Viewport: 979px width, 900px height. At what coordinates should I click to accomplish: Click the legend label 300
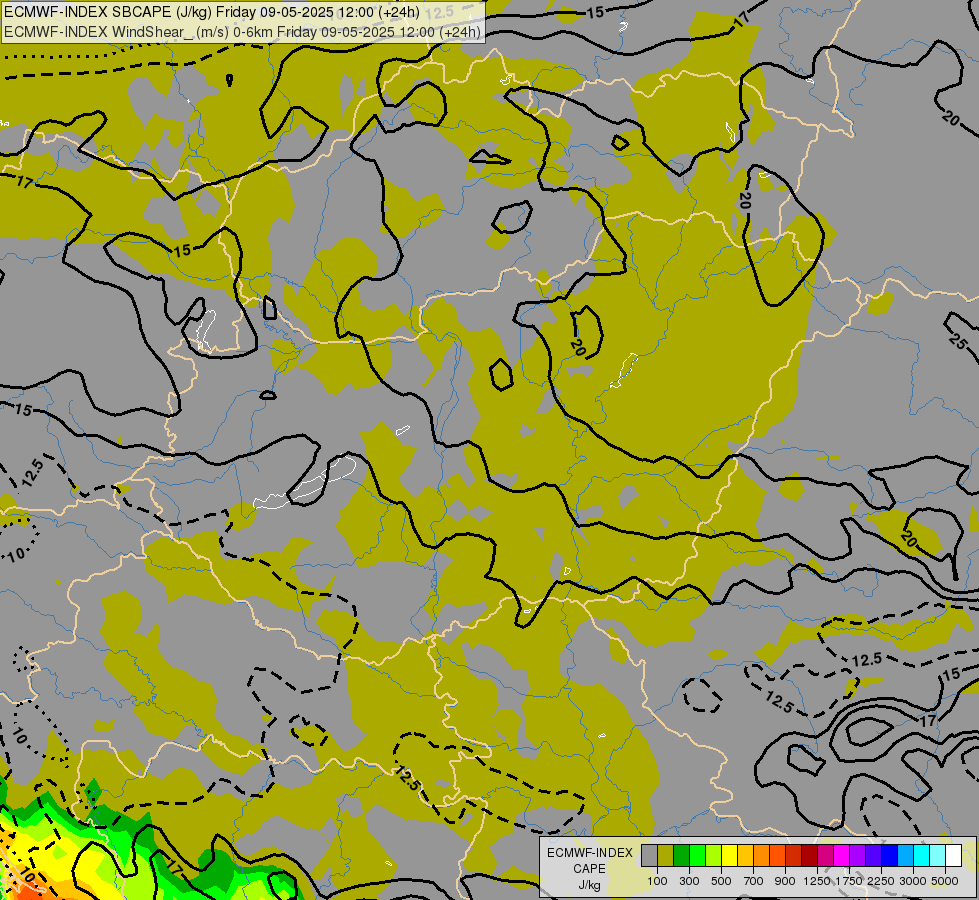tap(689, 881)
